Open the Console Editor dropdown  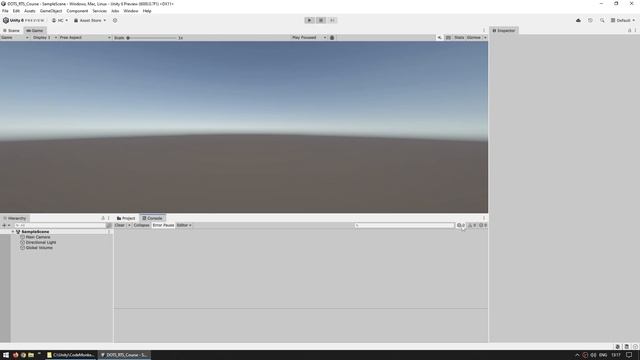point(184,225)
